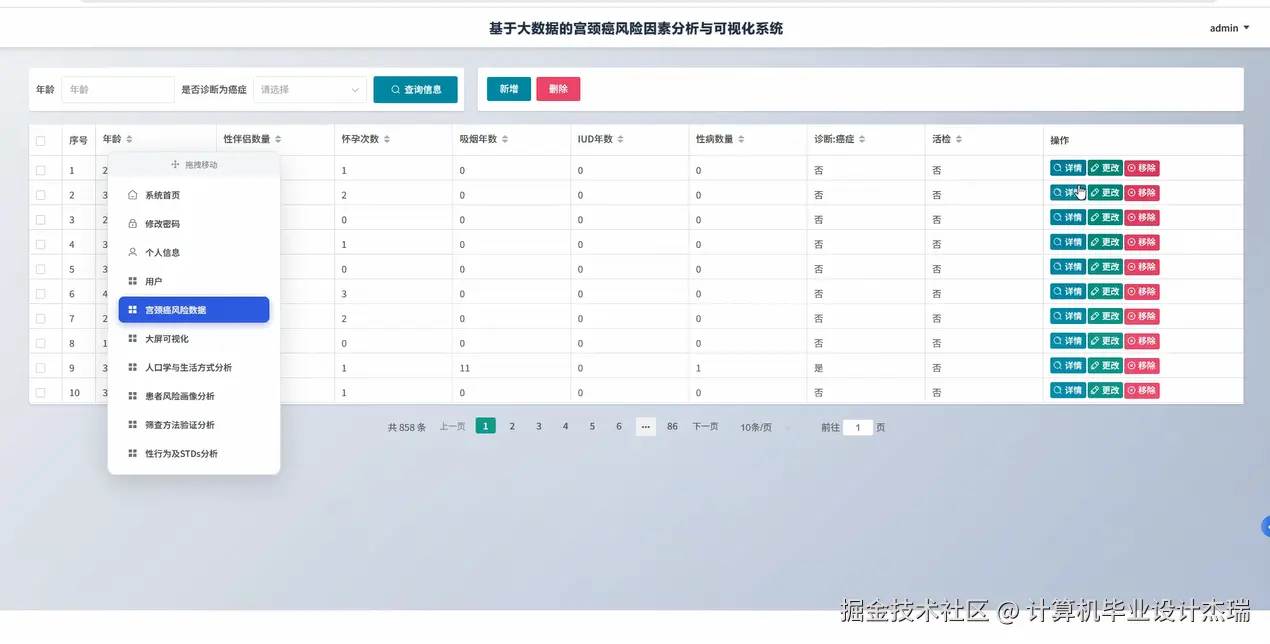Click the home icon beside 系统首页
Screen dimensions: 1270x644
[x=133, y=195]
